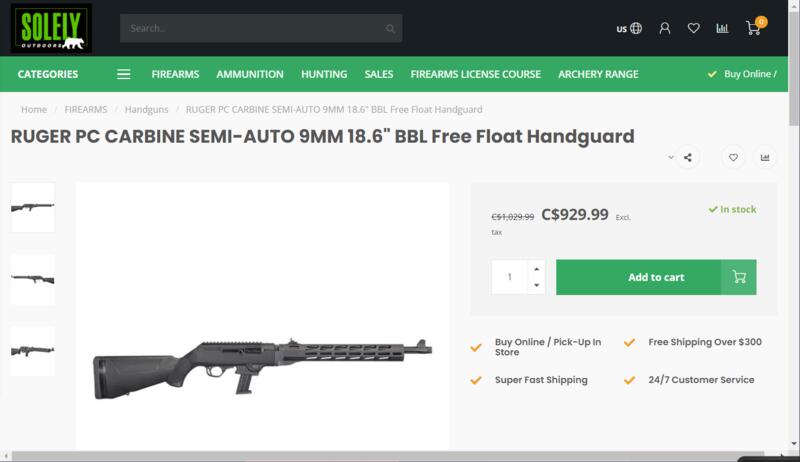Open the header wishlist heart icon

tap(693, 28)
